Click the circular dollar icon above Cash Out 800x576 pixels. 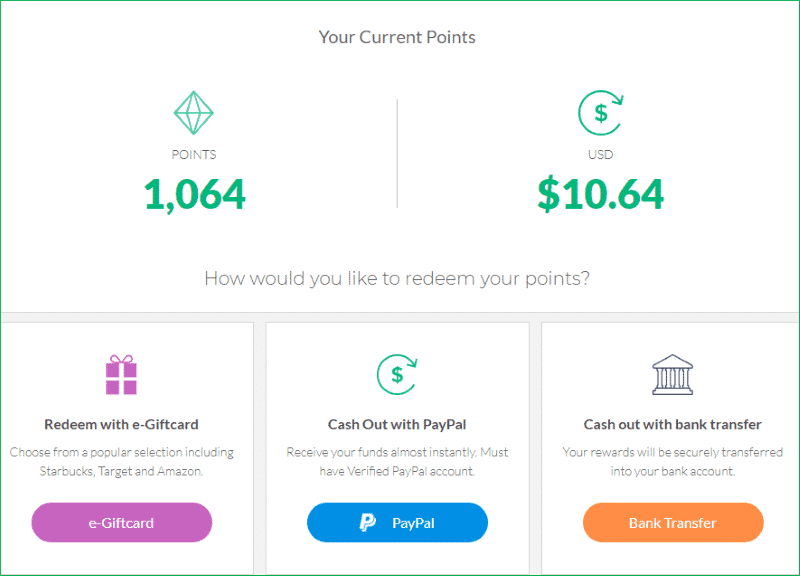tap(397, 375)
